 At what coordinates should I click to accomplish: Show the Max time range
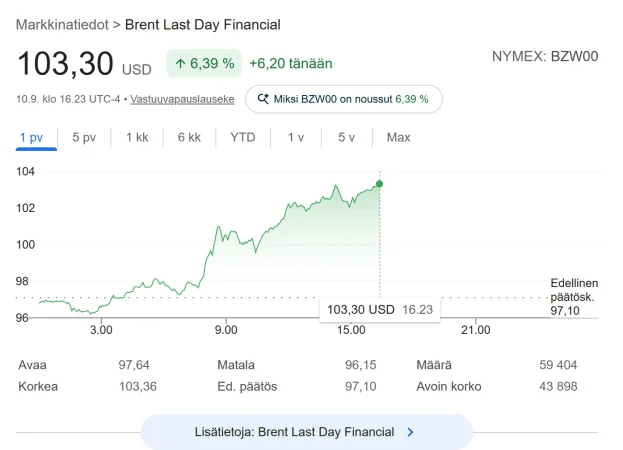[x=399, y=137]
